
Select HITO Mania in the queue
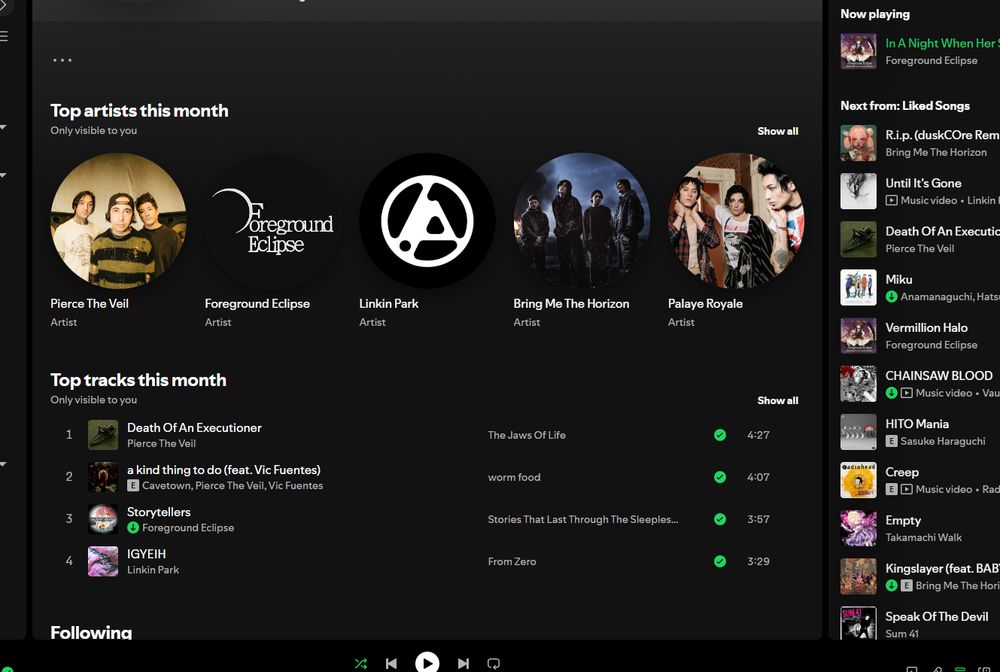pyautogui.click(x=916, y=424)
